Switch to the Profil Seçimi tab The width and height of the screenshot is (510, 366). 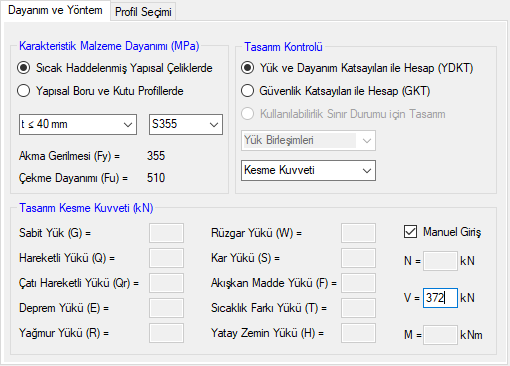pyautogui.click(x=143, y=12)
